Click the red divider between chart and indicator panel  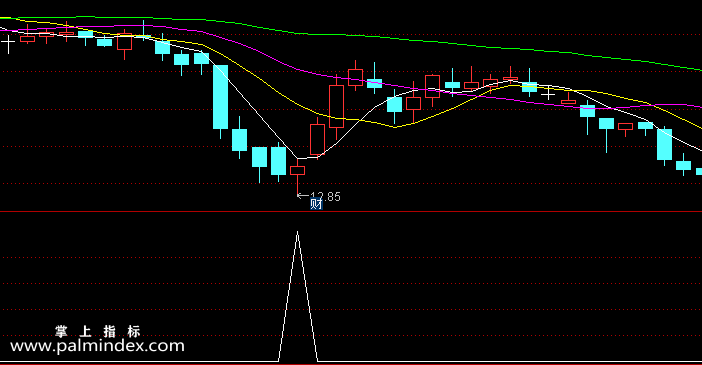[x=351, y=211]
